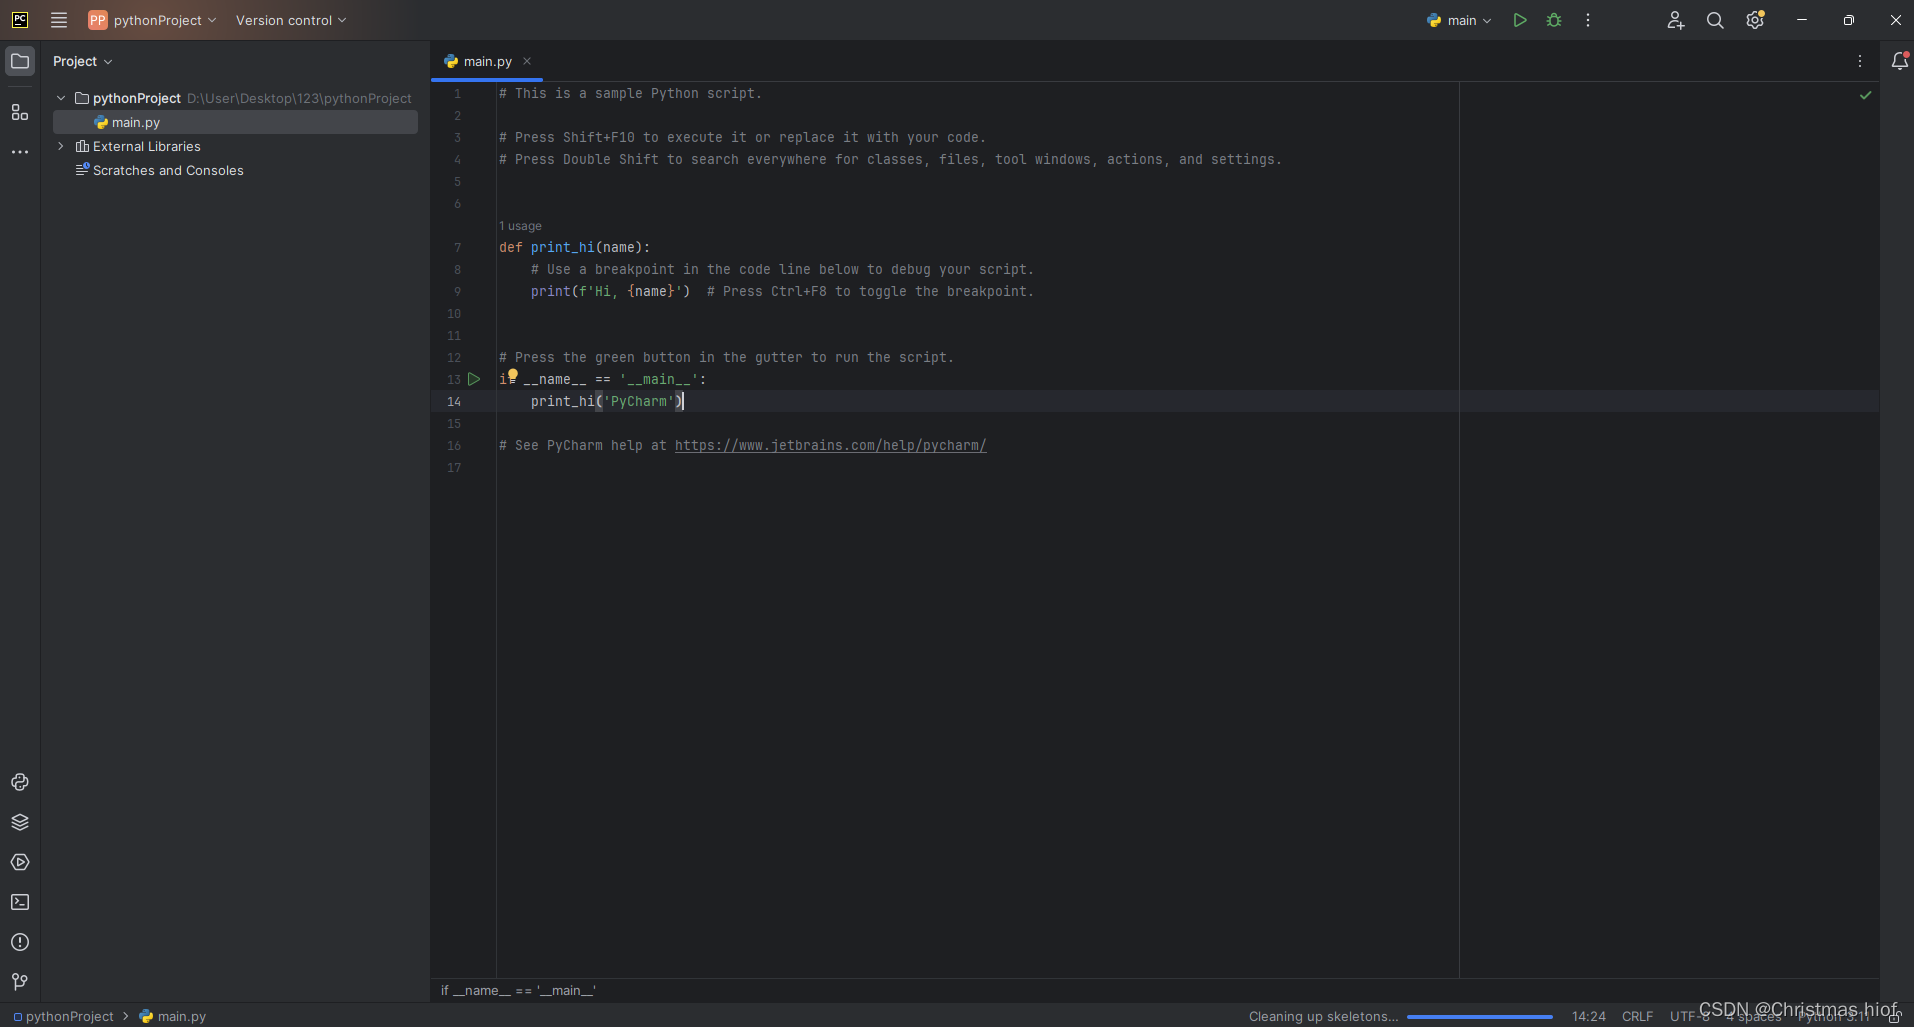Open IDE settings gear icon
This screenshot has width=1914, height=1027.
point(1755,20)
